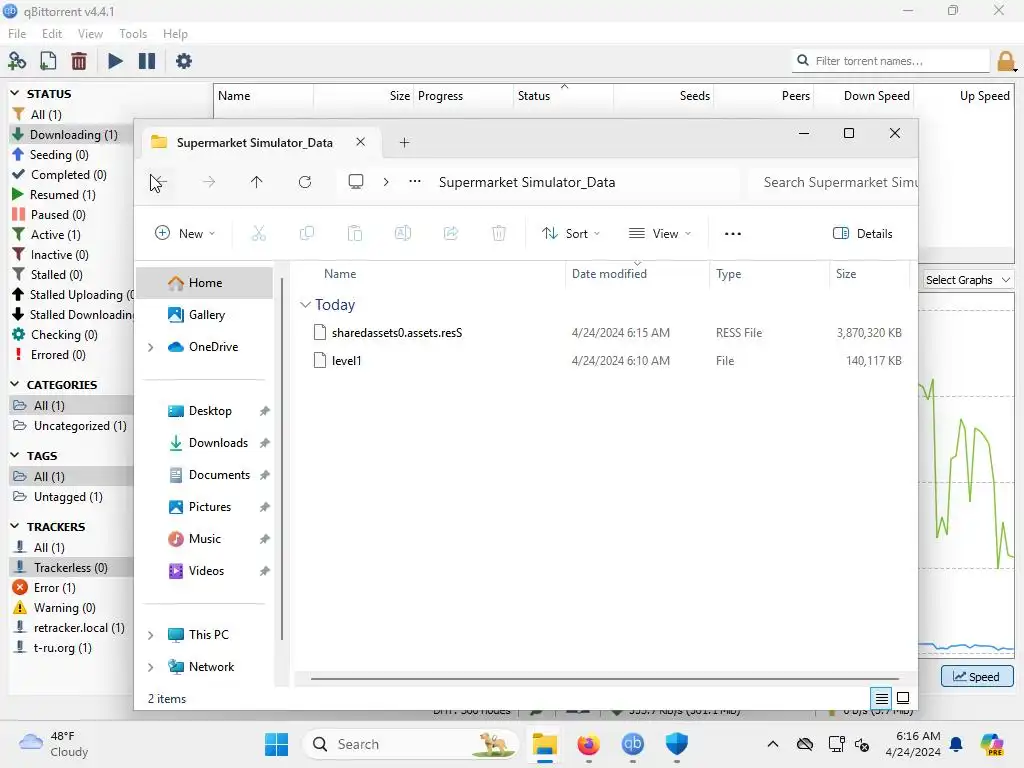1024x768 pixels.
Task: Open Home in Explorer navigation pane
Action: [205, 283]
